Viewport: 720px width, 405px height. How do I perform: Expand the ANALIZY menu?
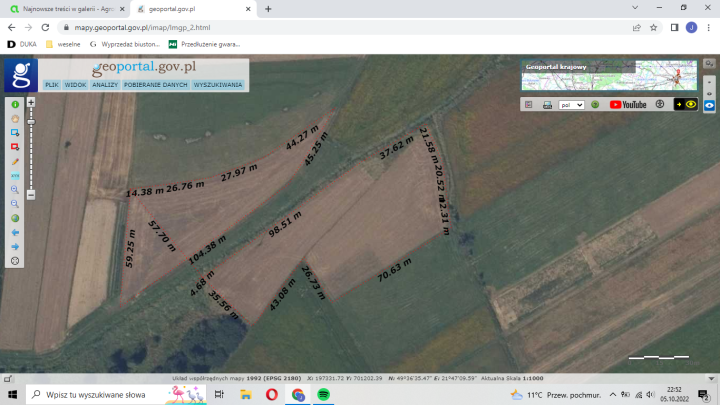105,85
